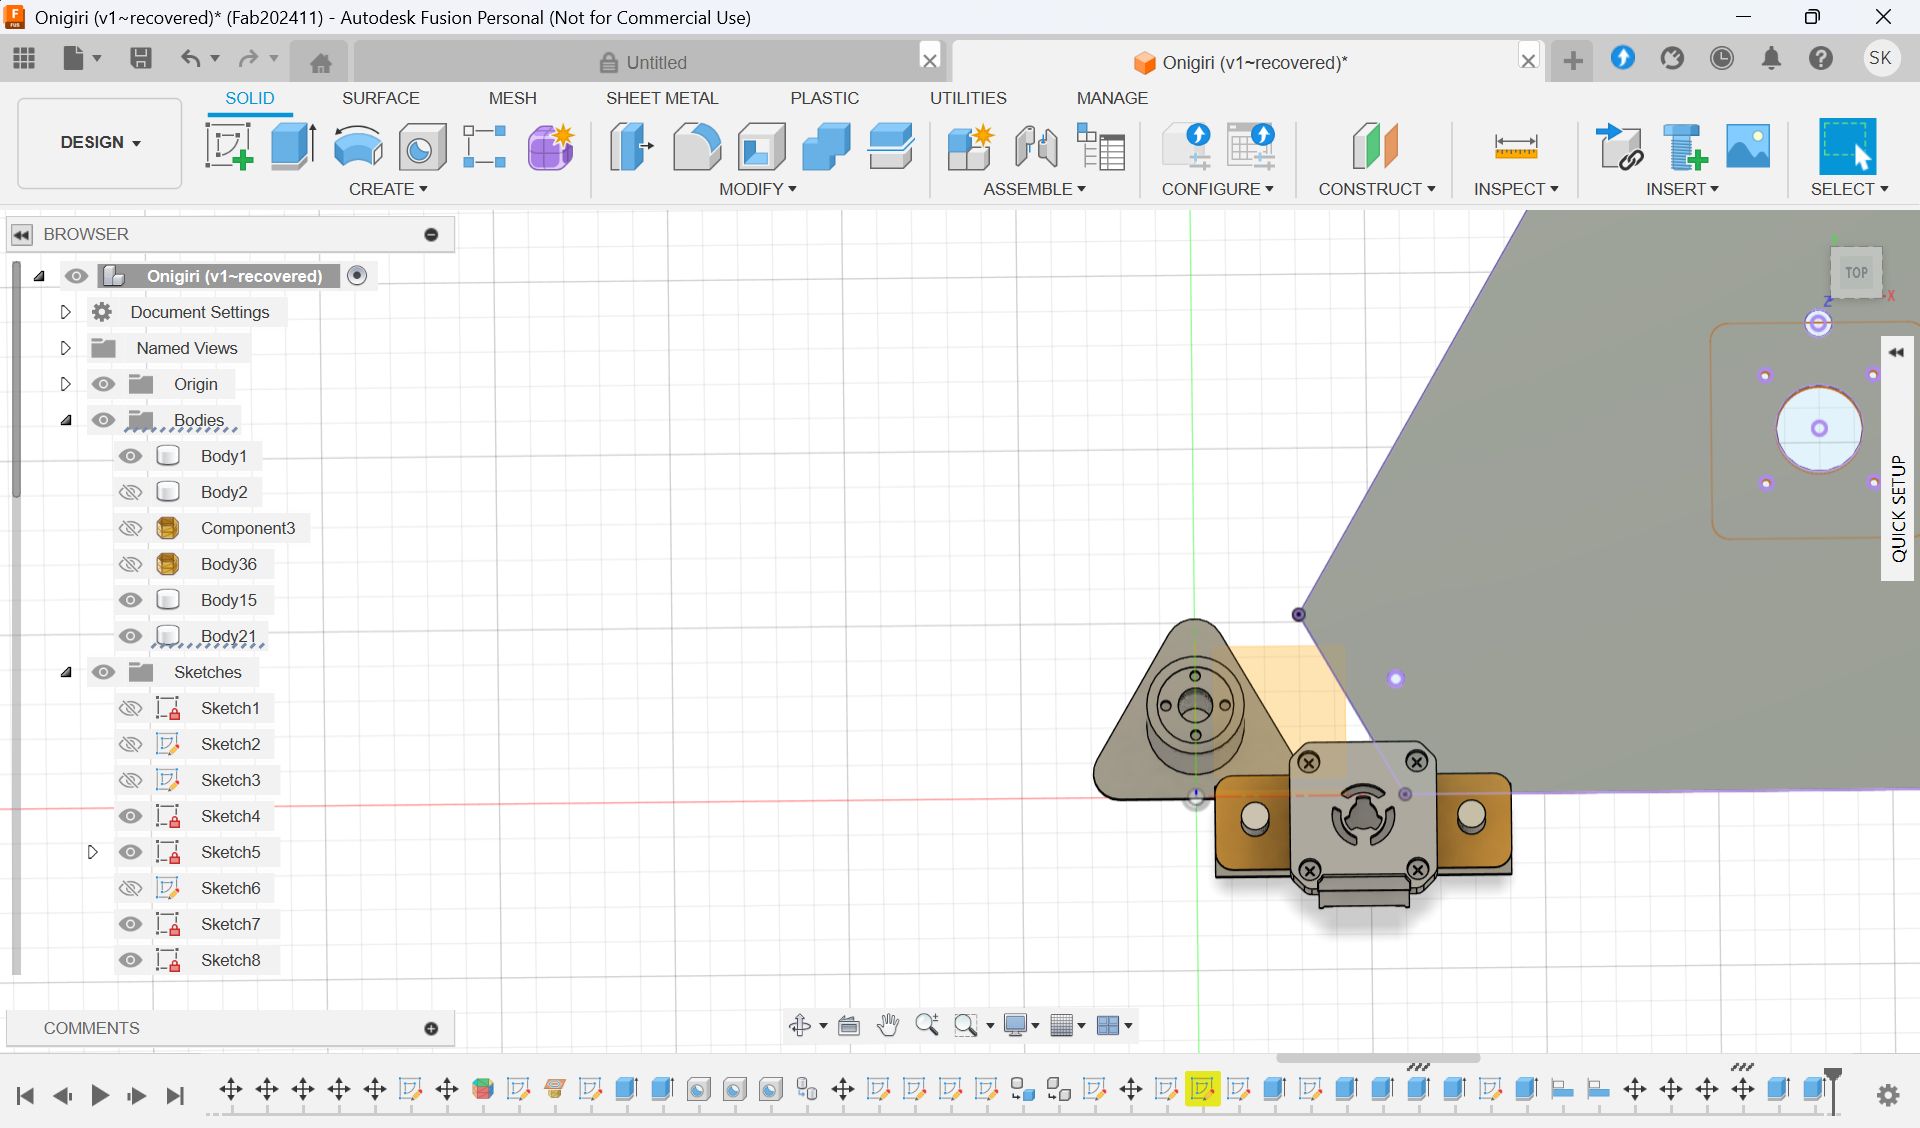Open the notifications bell
The height and width of the screenshot is (1128, 1920).
click(x=1771, y=58)
